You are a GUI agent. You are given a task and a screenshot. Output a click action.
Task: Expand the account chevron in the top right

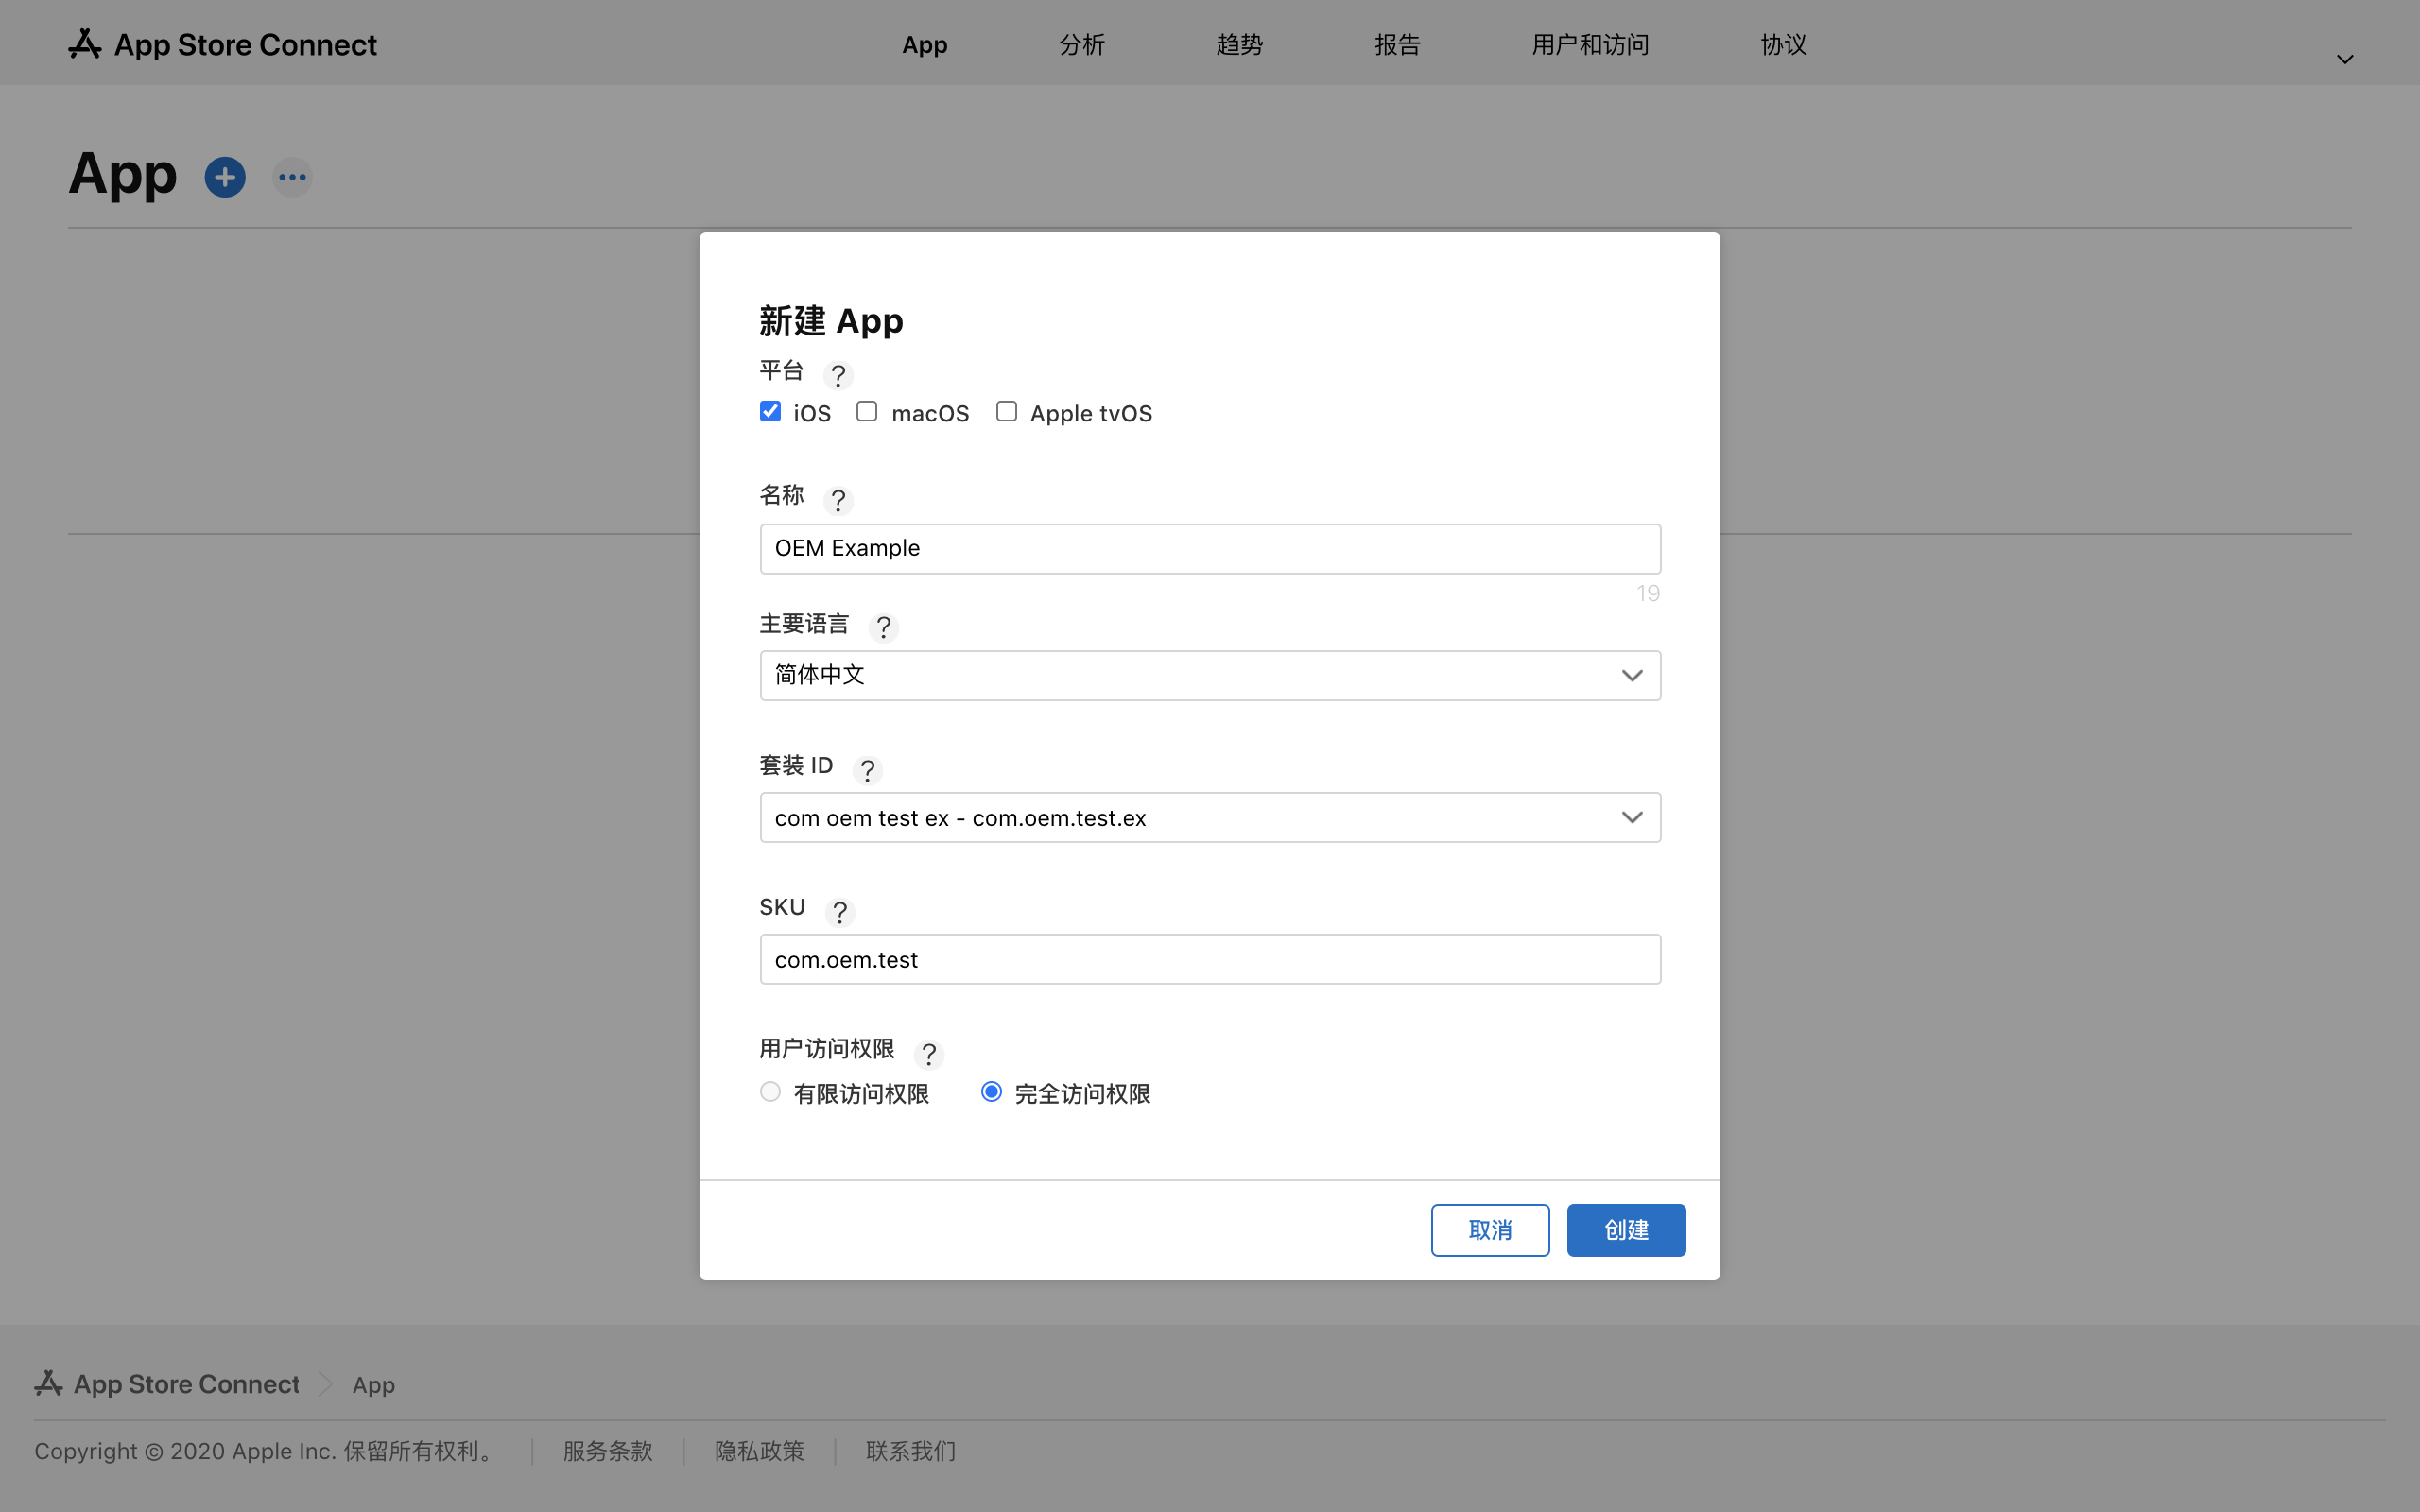(x=2344, y=59)
